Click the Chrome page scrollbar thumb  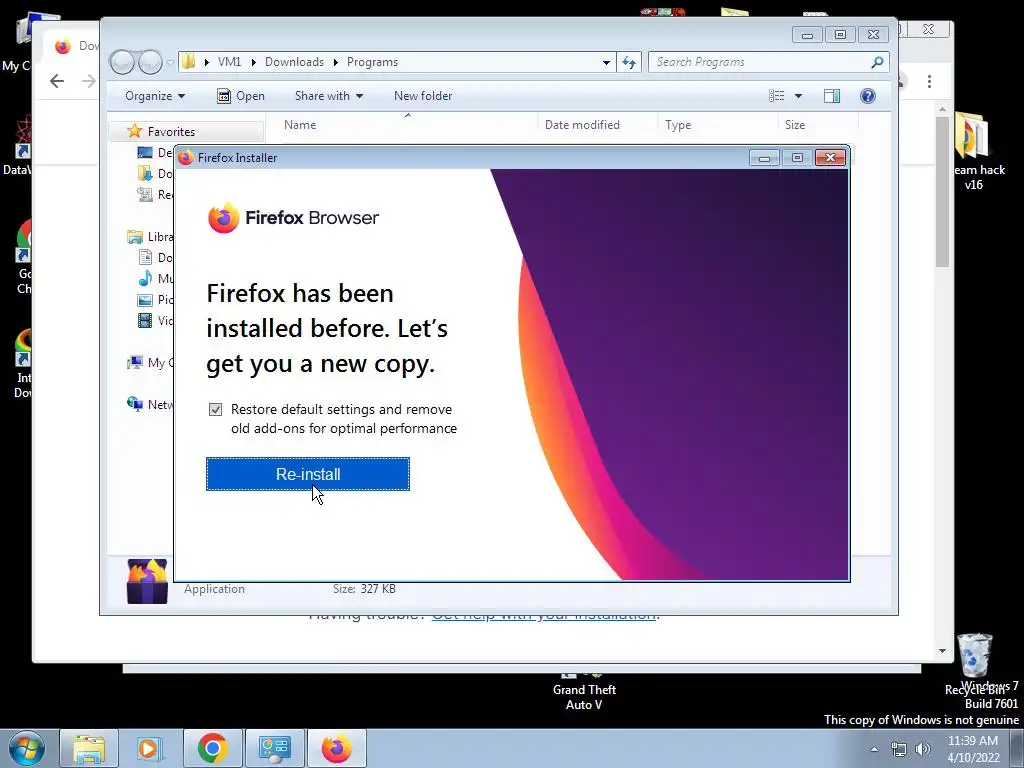pos(942,192)
